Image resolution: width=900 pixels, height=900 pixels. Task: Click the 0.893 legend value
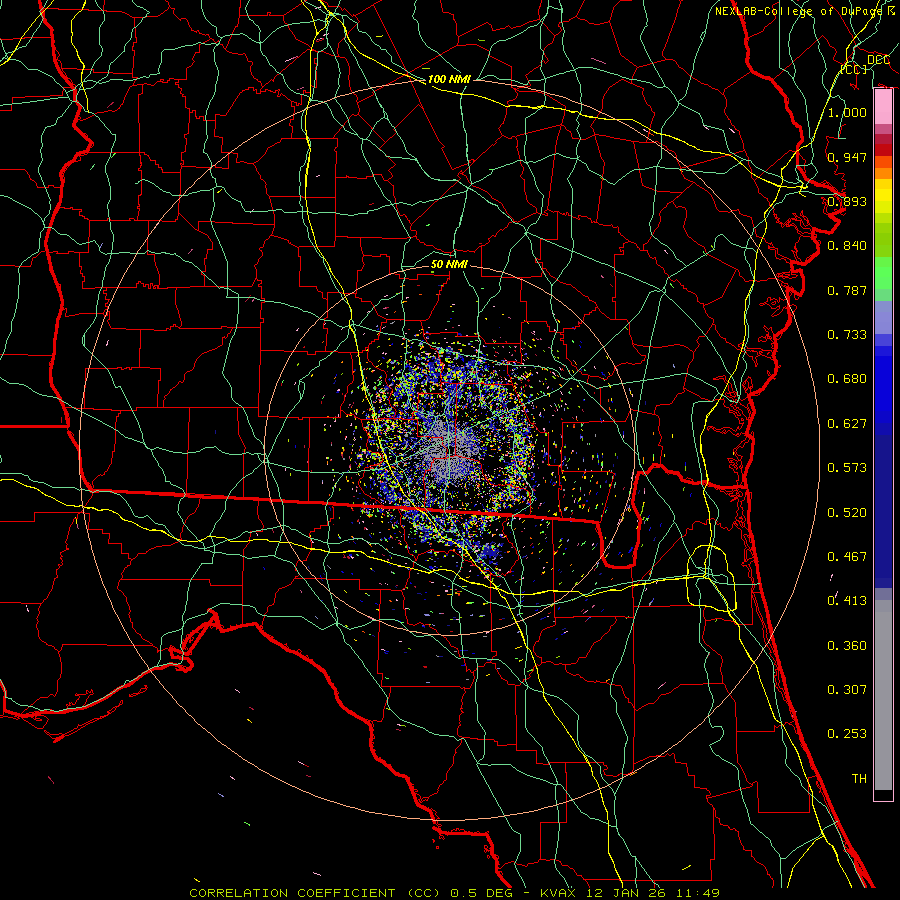point(847,201)
